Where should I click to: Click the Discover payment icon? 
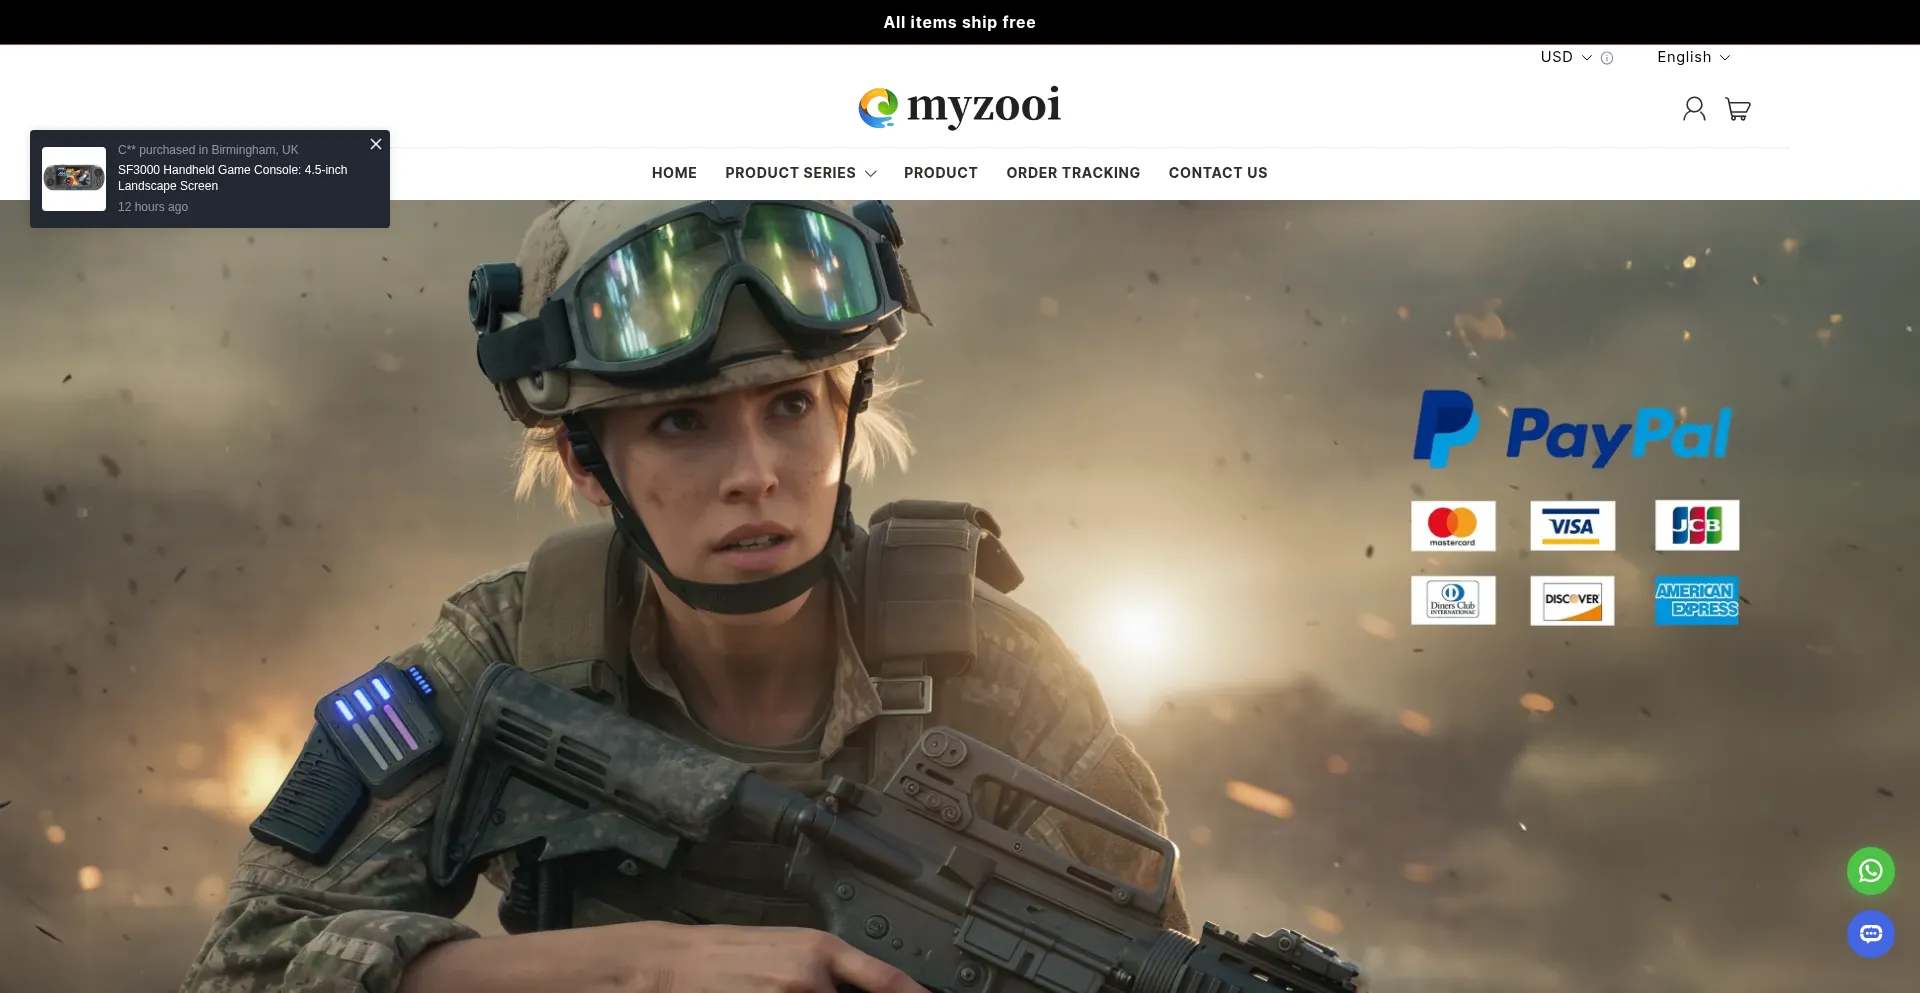click(1571, 600)
